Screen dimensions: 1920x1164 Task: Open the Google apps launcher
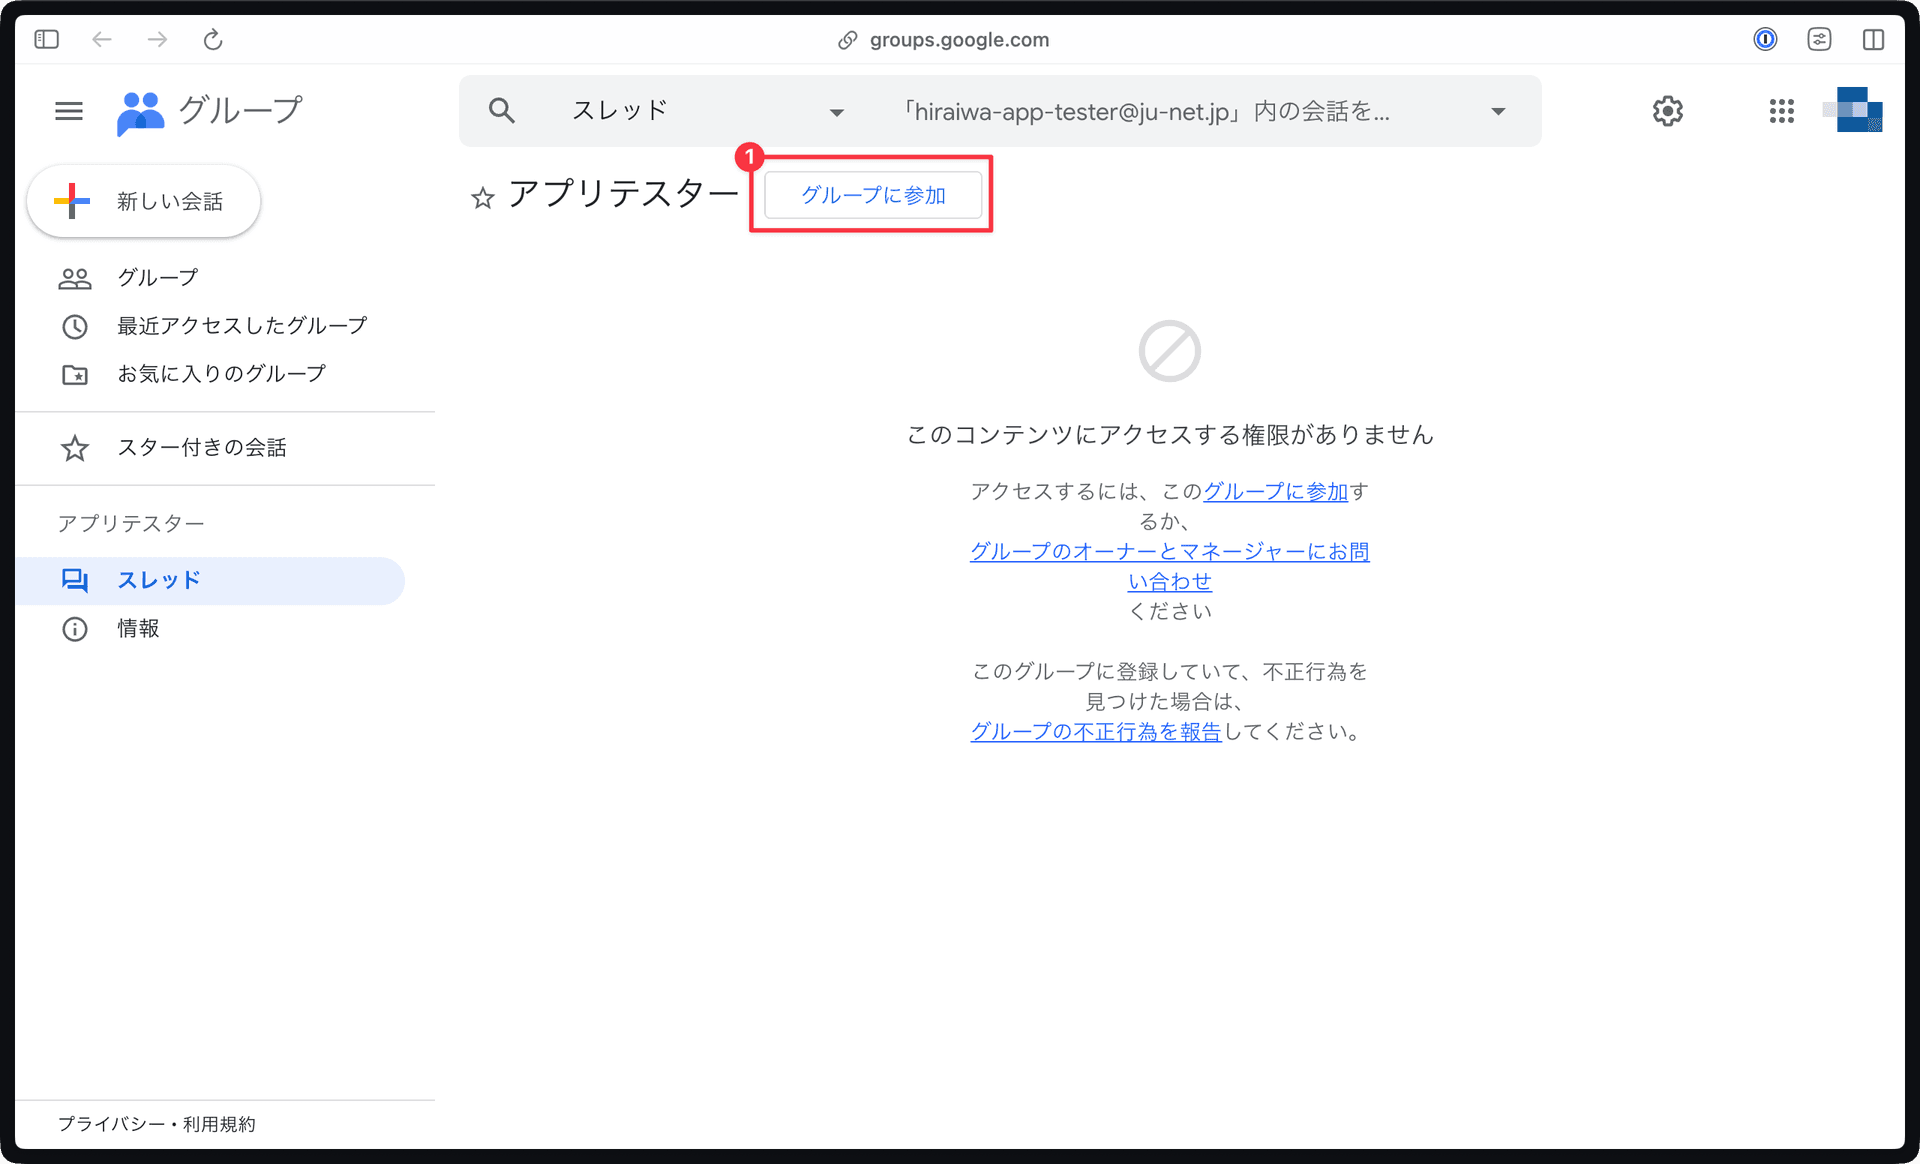(1781, 111)
